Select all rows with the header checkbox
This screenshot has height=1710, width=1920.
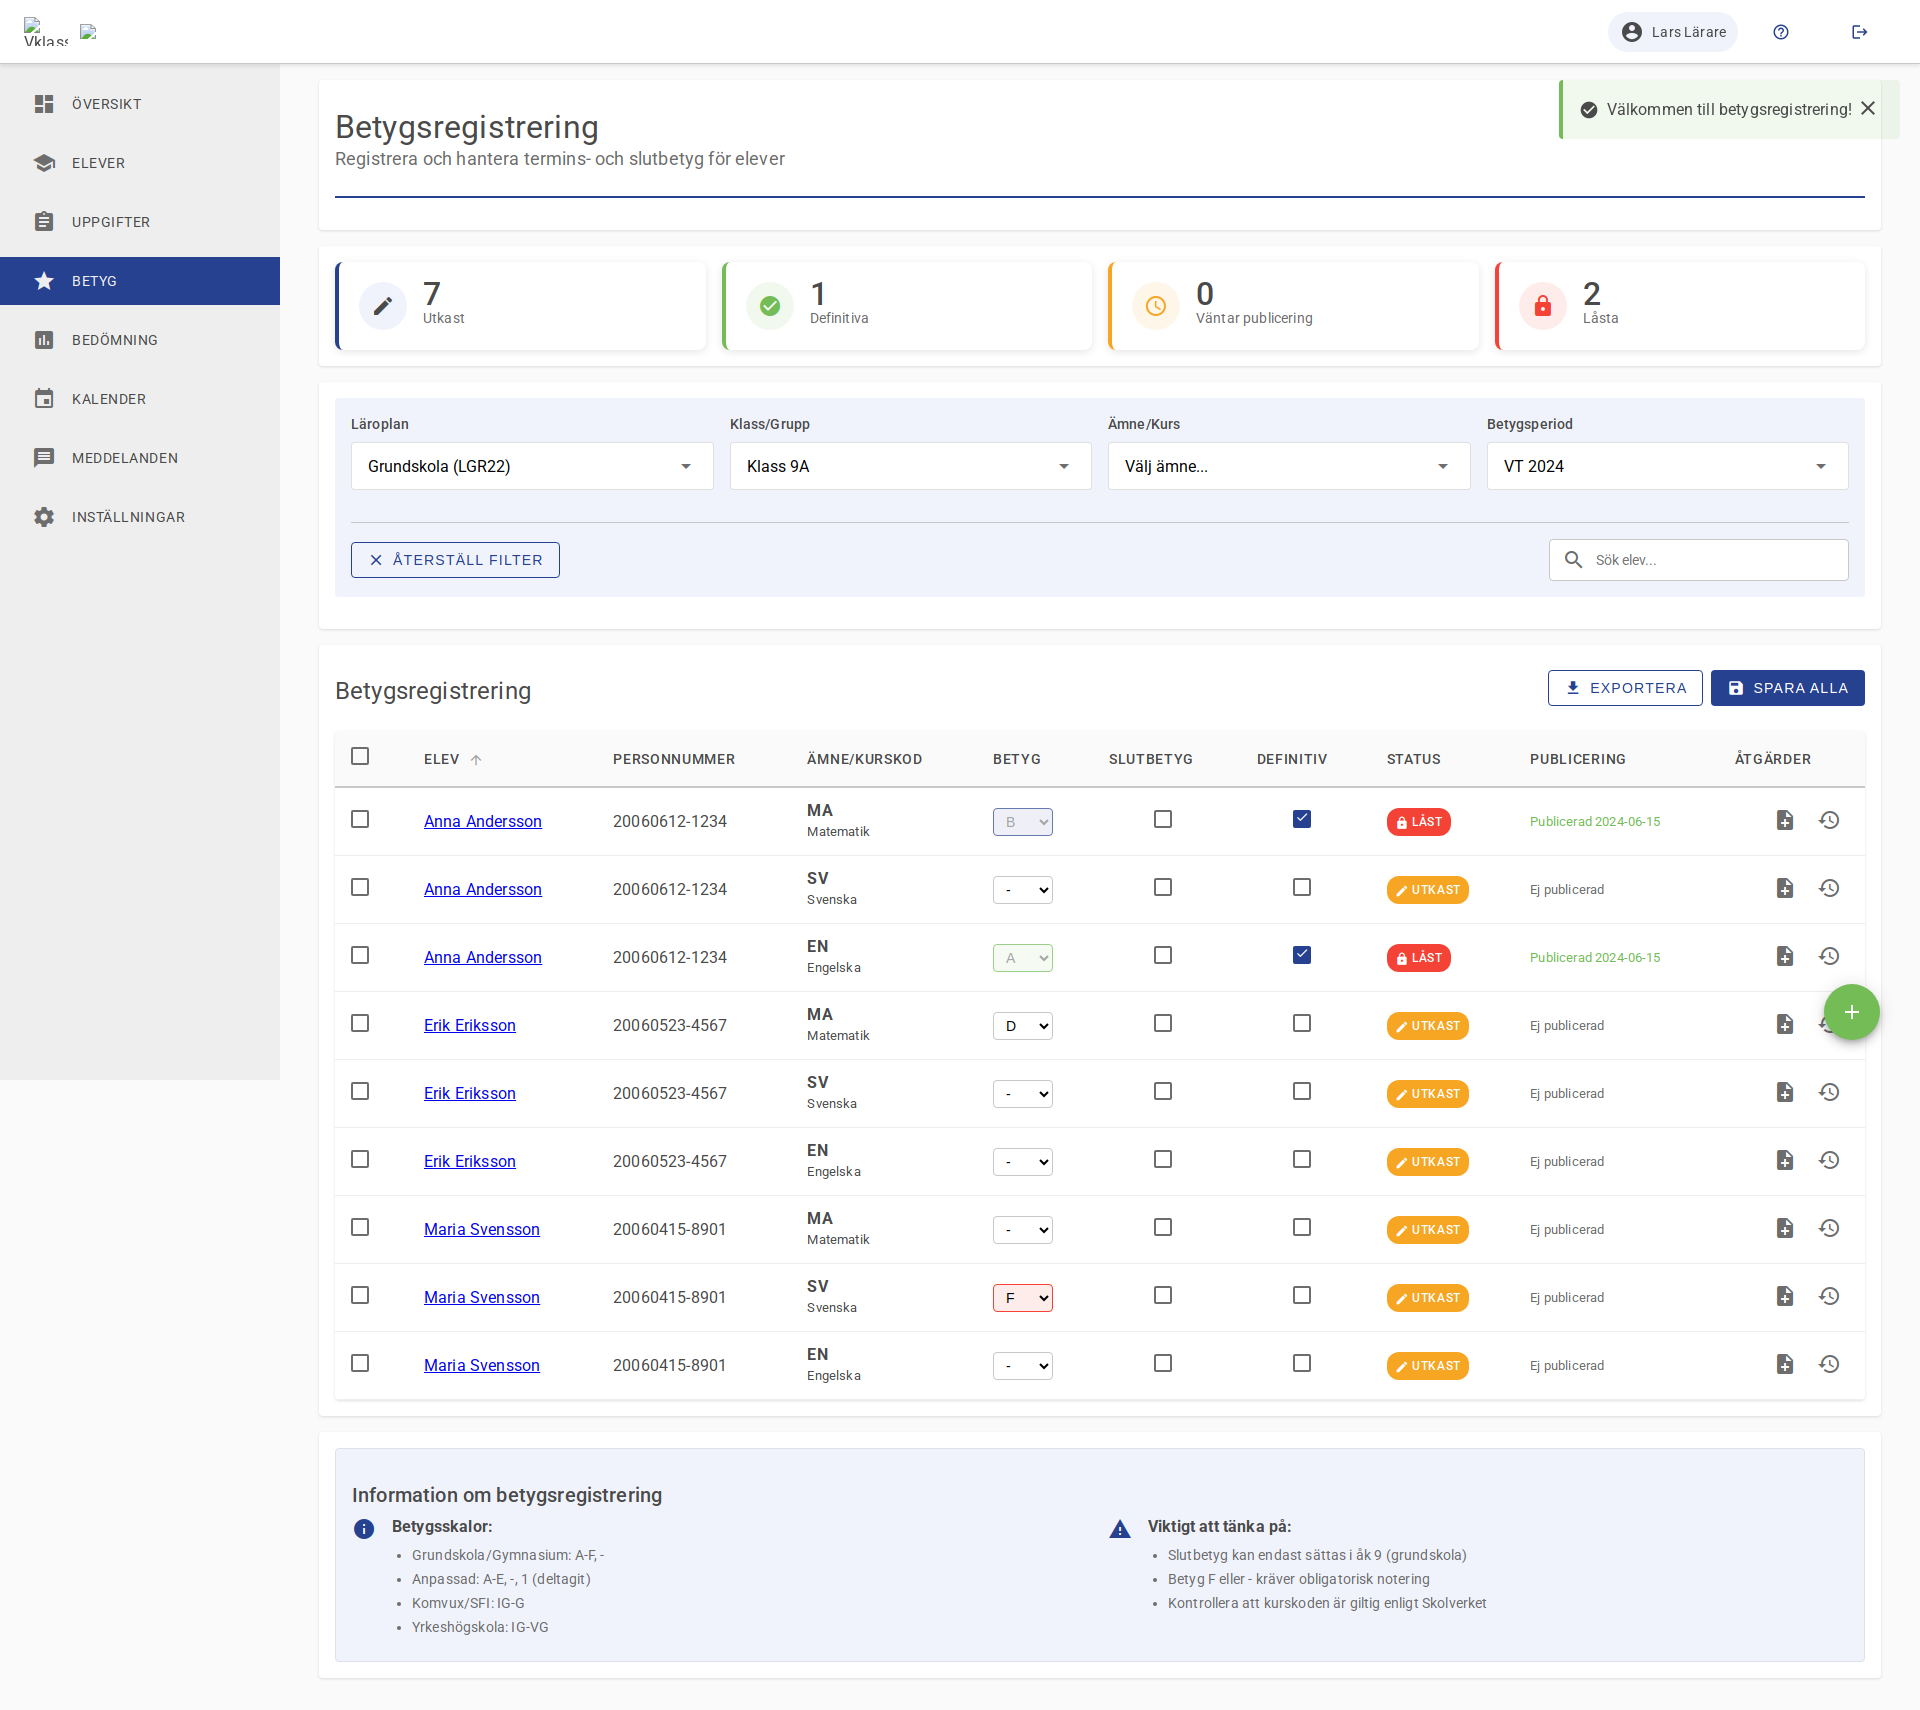360,757
